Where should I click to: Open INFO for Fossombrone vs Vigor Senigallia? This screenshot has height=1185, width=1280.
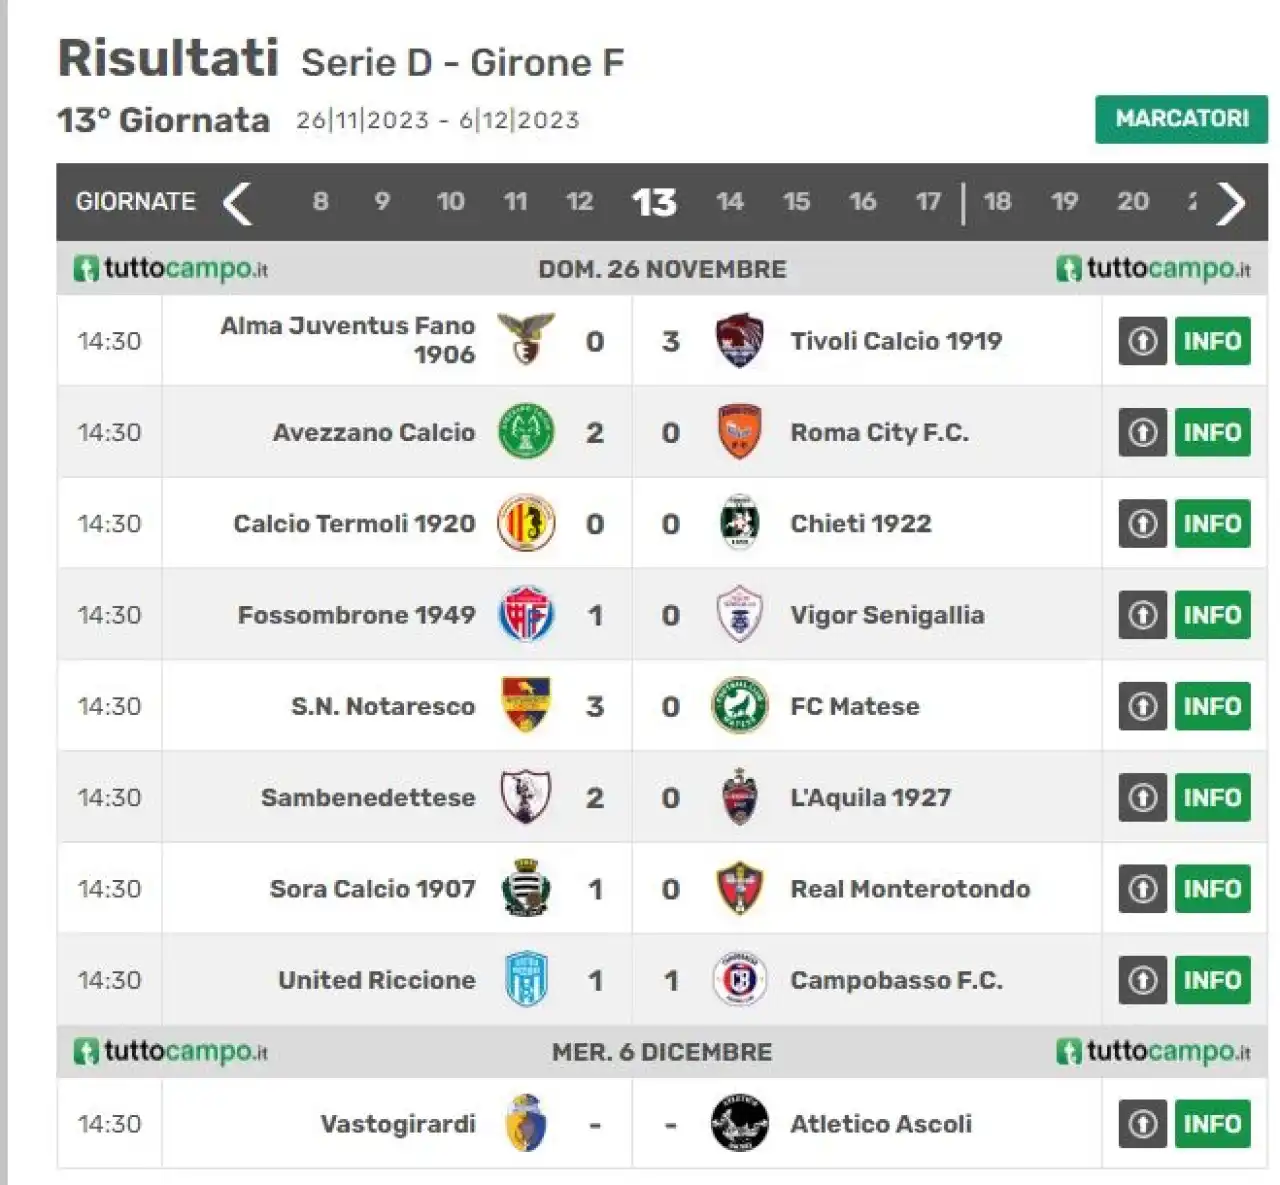click(1212, 615)
